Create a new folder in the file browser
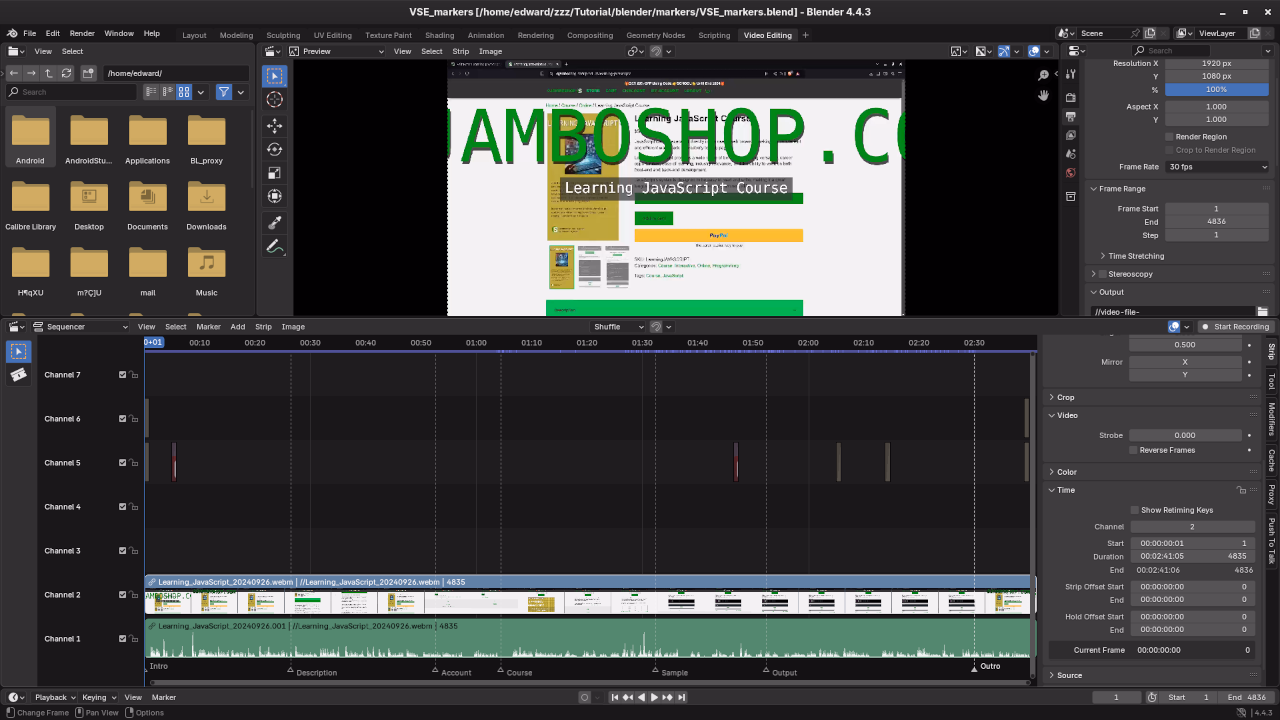This screenshot has width=1280, height=720. click(x=89, y=73)
